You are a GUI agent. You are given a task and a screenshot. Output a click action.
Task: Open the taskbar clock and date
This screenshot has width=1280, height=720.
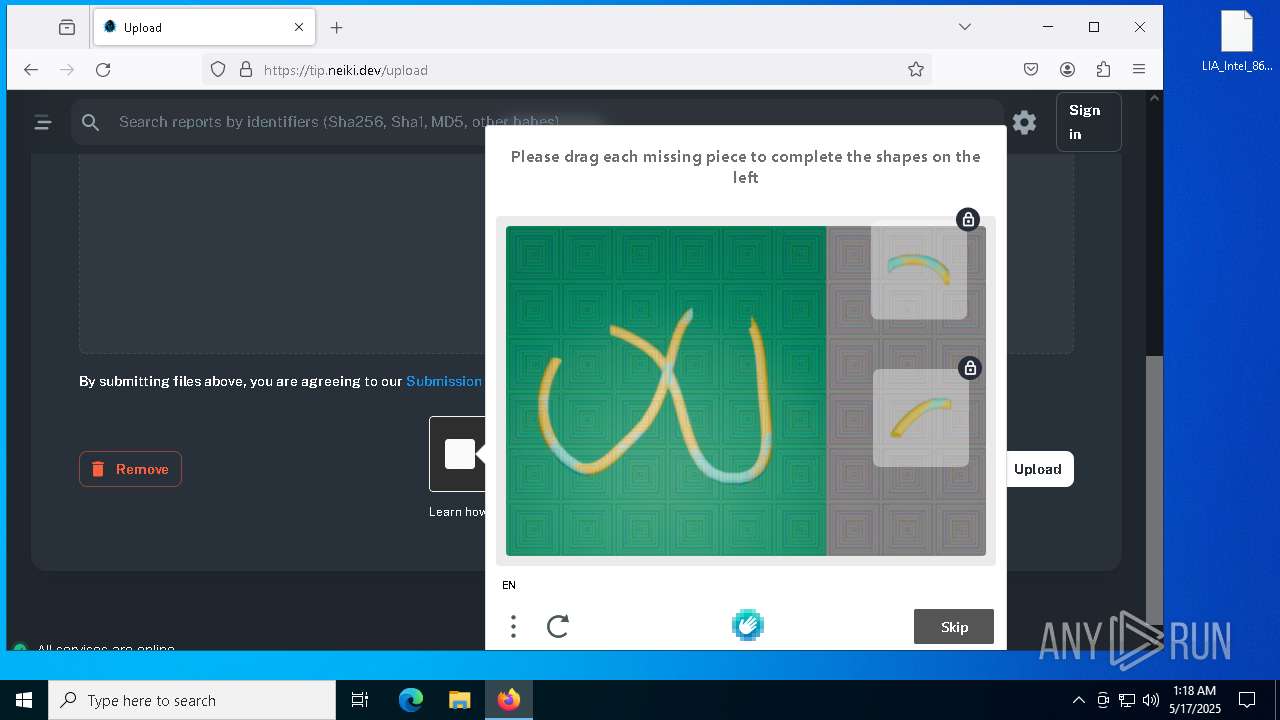(x=1194, y=700)
